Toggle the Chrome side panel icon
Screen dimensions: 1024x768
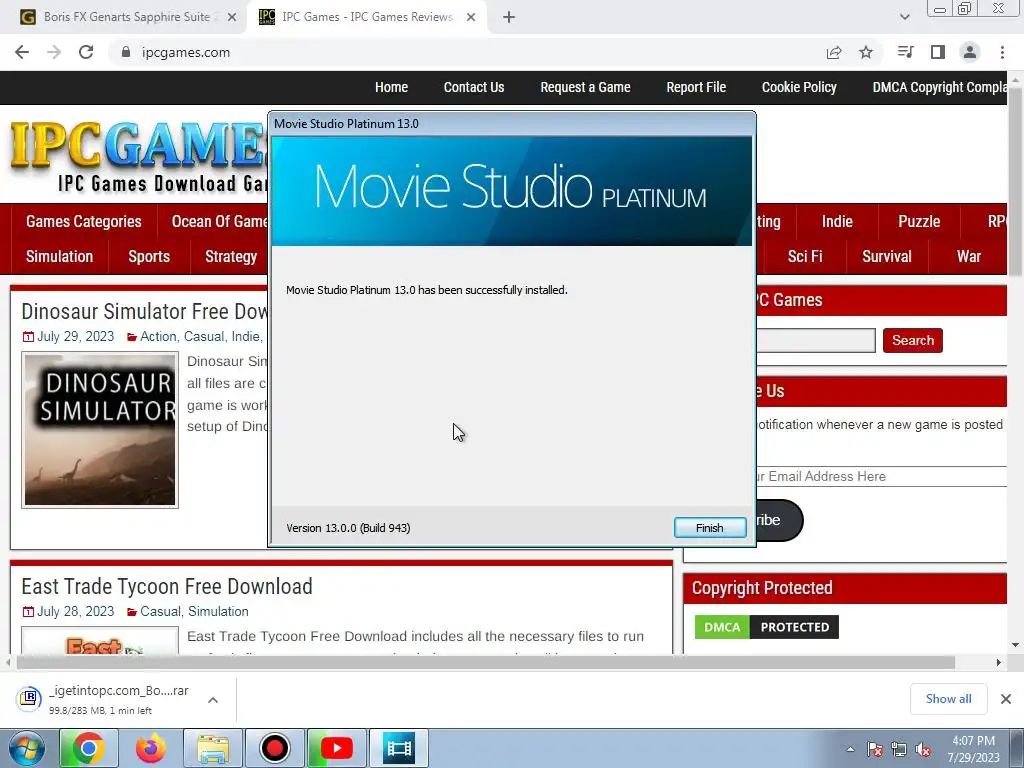tap(938, 52)
